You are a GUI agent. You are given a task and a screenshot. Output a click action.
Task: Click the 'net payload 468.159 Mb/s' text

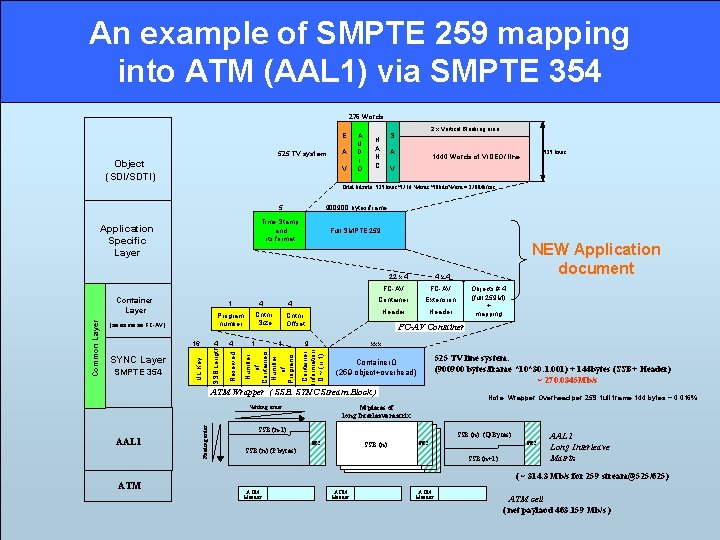557,510
